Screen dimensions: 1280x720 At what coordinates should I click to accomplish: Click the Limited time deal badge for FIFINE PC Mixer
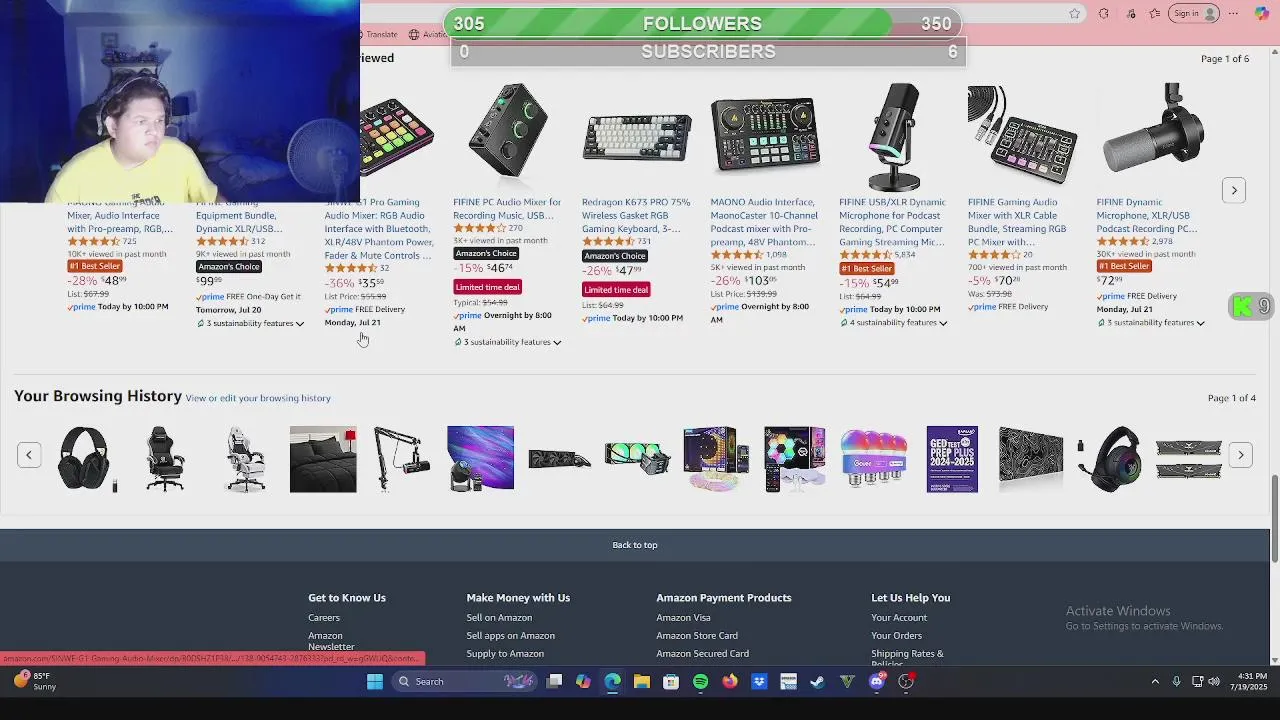tap(488, 287)
